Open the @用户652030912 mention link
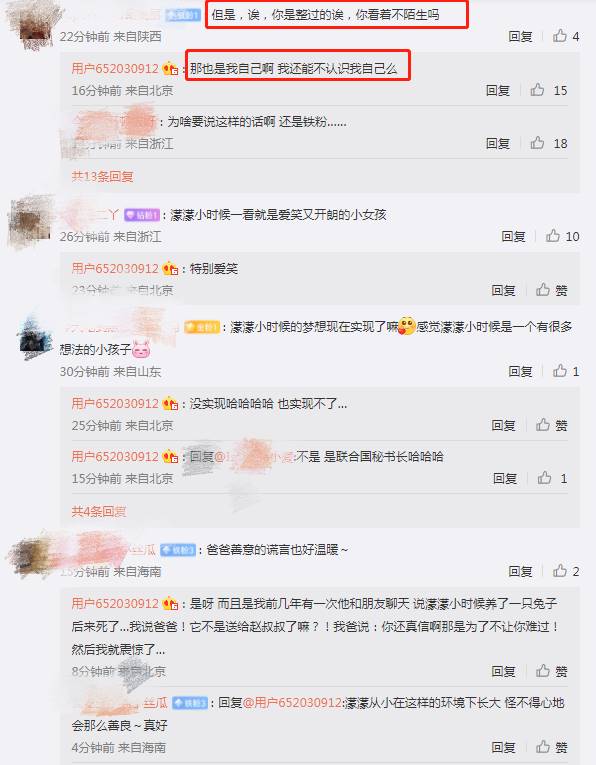 292,703
